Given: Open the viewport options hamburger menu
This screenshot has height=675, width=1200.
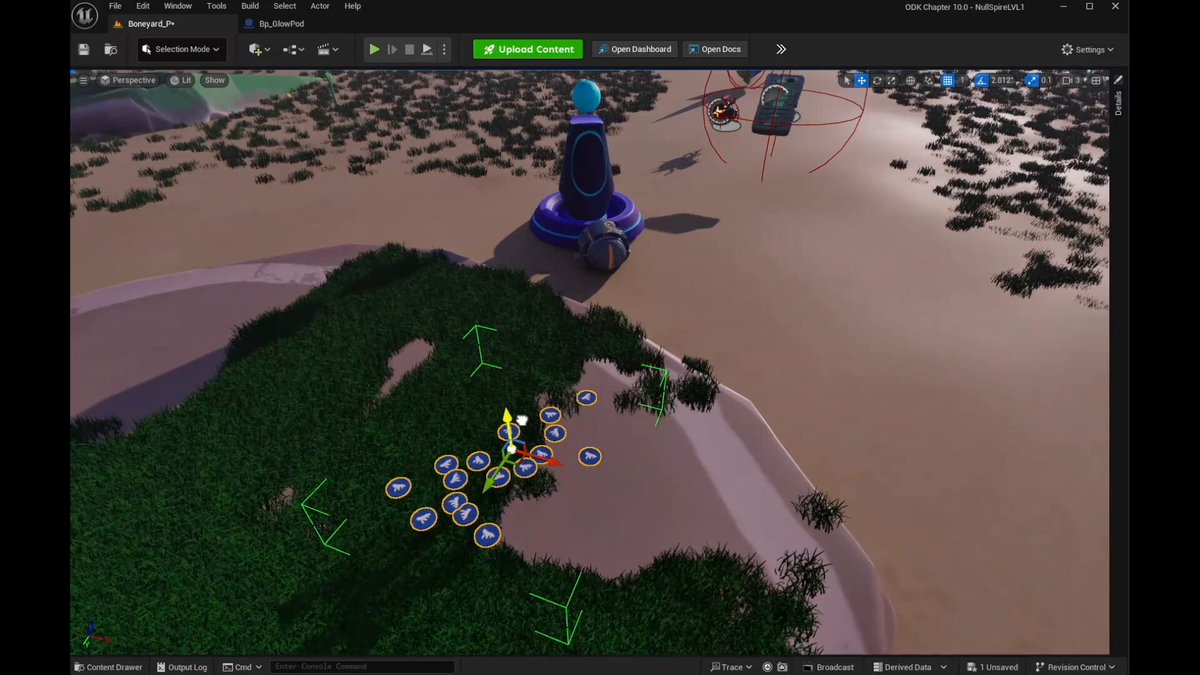Looking at the screenshot, I should coord(84,80).
